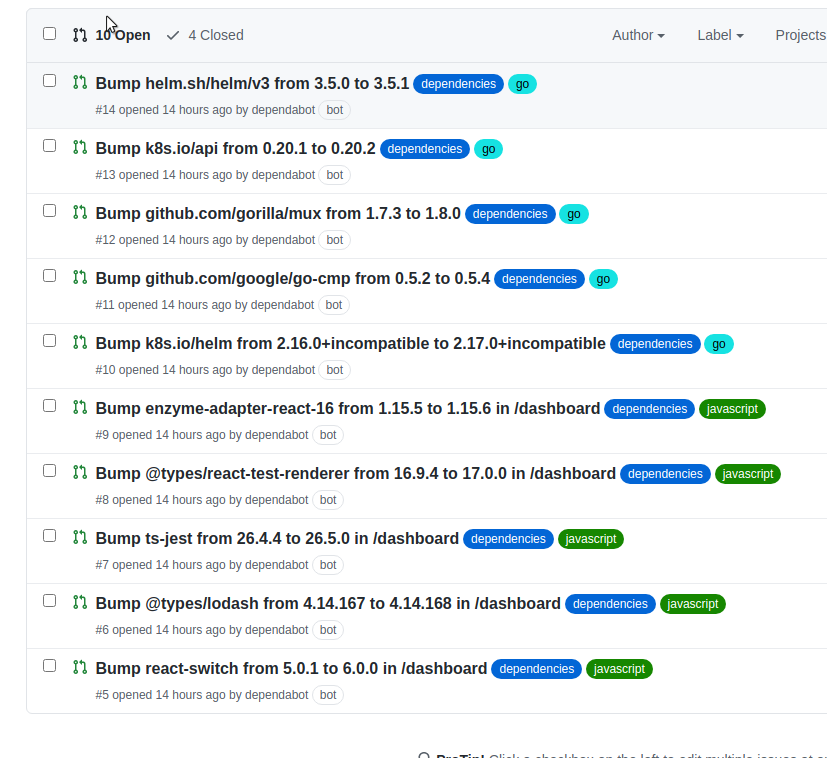This screenshot has width=827, height=758.
Task: Click dependencies label on k8s.io/api row
Action: [425, 149]
